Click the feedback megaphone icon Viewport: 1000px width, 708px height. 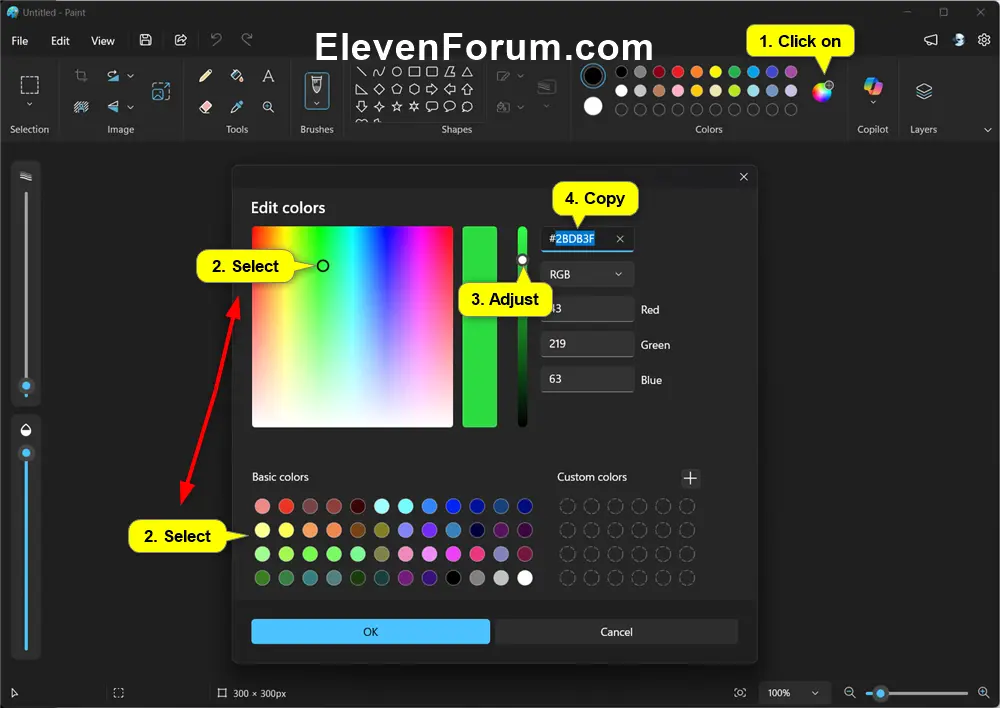[x=930, y=40]
